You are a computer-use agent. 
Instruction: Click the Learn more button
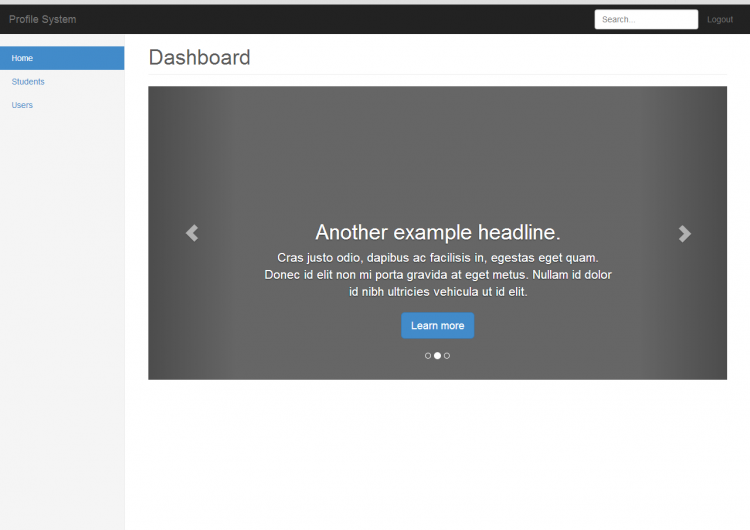click(438, 325)
